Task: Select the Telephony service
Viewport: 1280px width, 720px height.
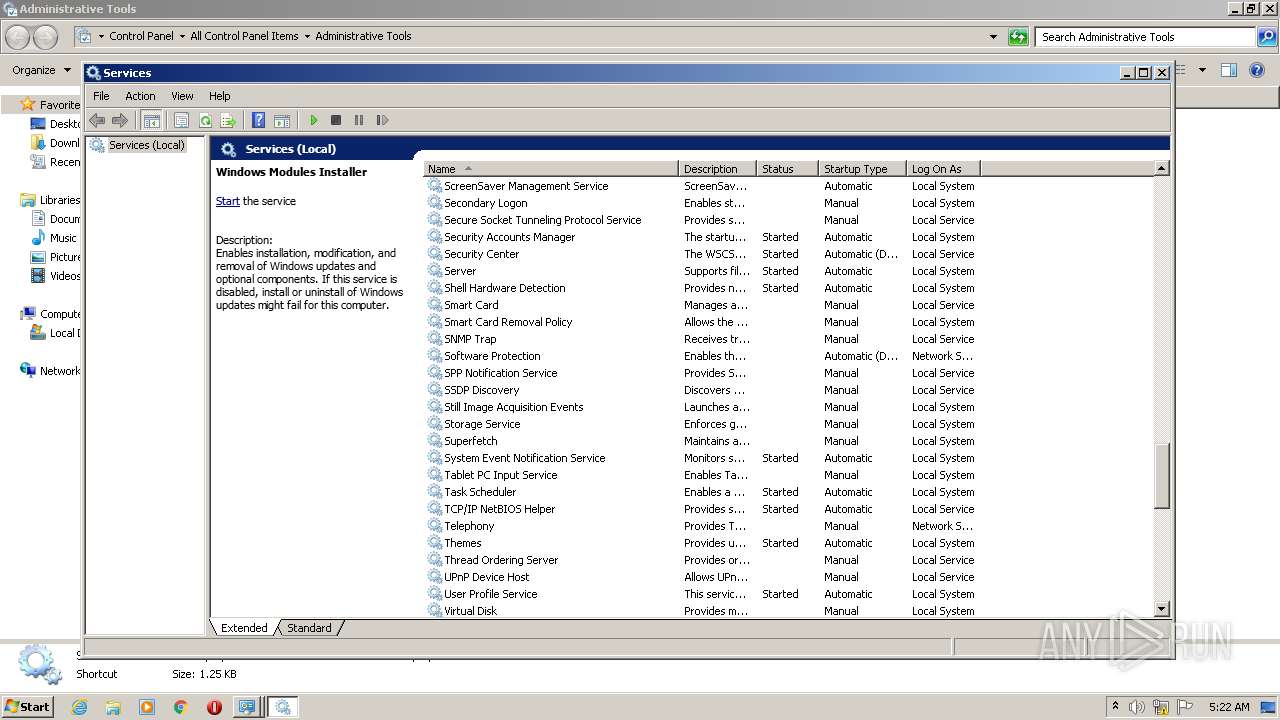Action: click(702, 526)
